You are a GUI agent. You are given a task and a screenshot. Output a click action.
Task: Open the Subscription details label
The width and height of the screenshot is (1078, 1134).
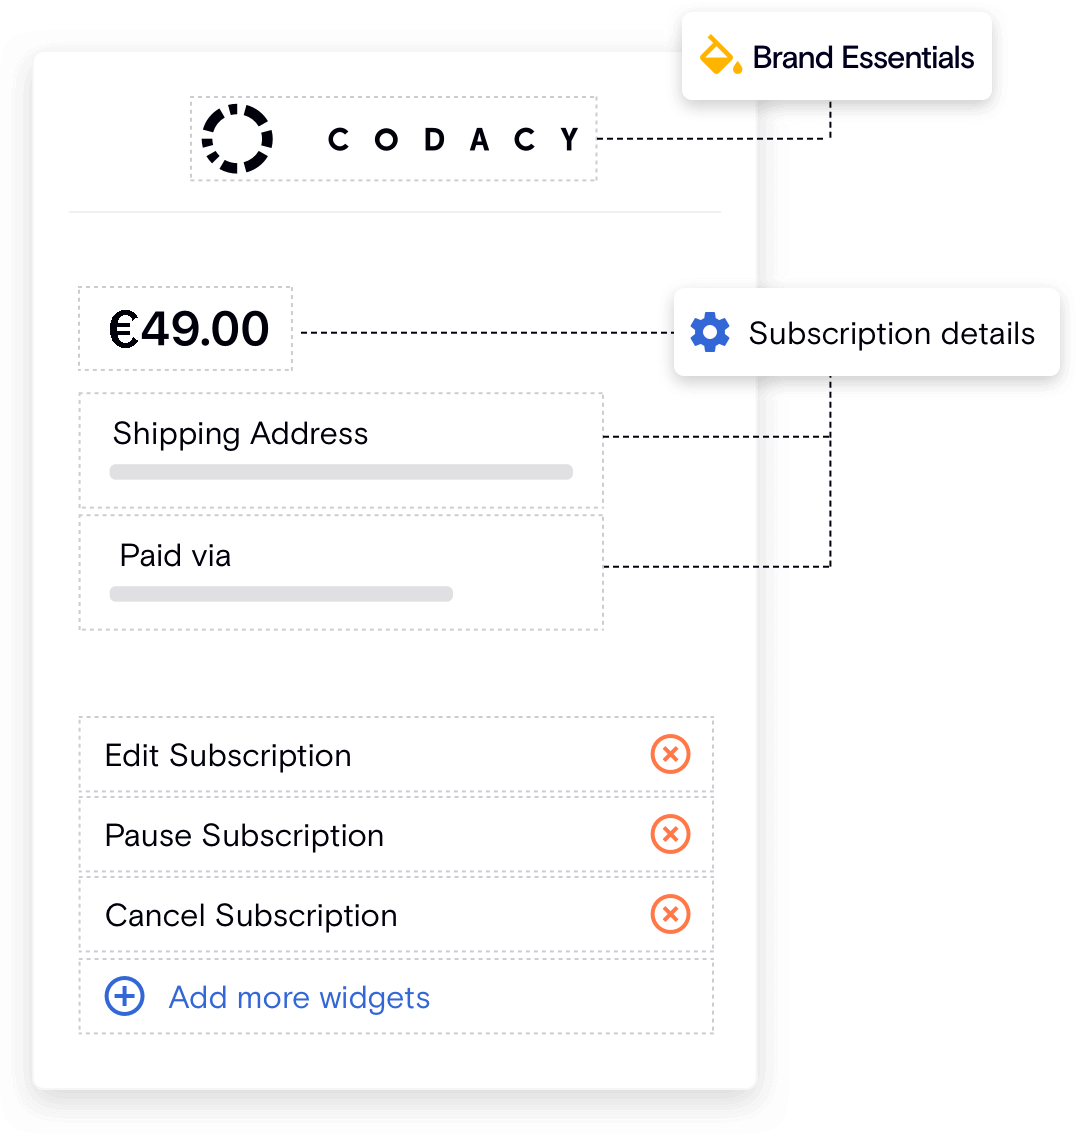tap(891, 333)
